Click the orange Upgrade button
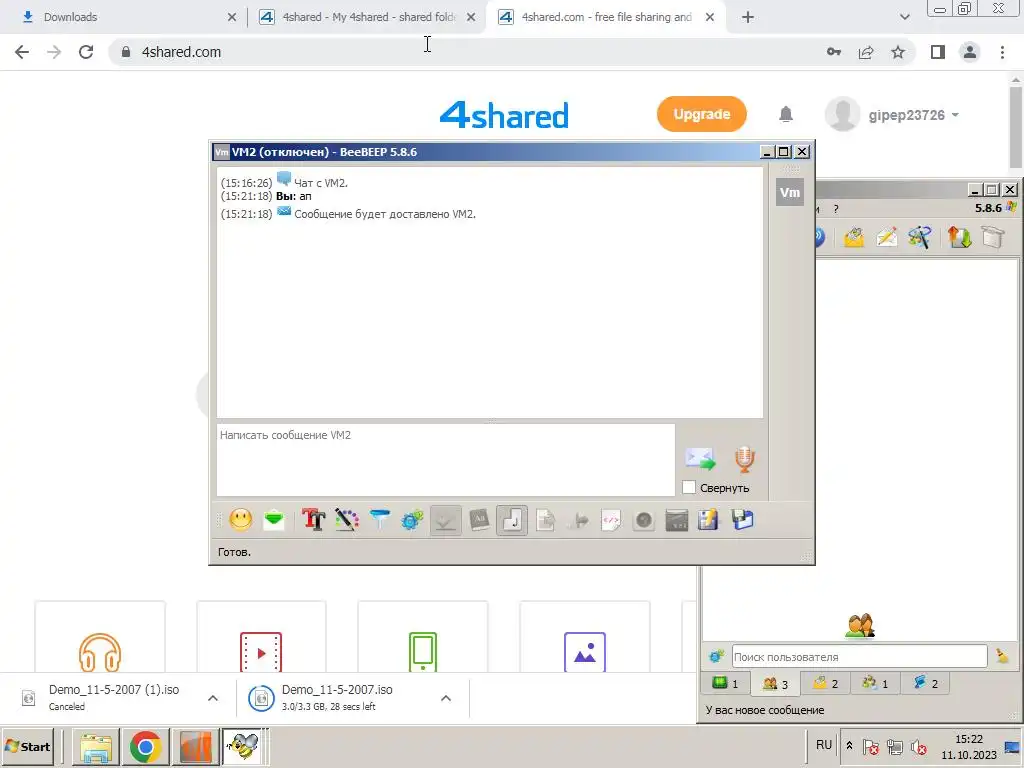 click(701, 114)
